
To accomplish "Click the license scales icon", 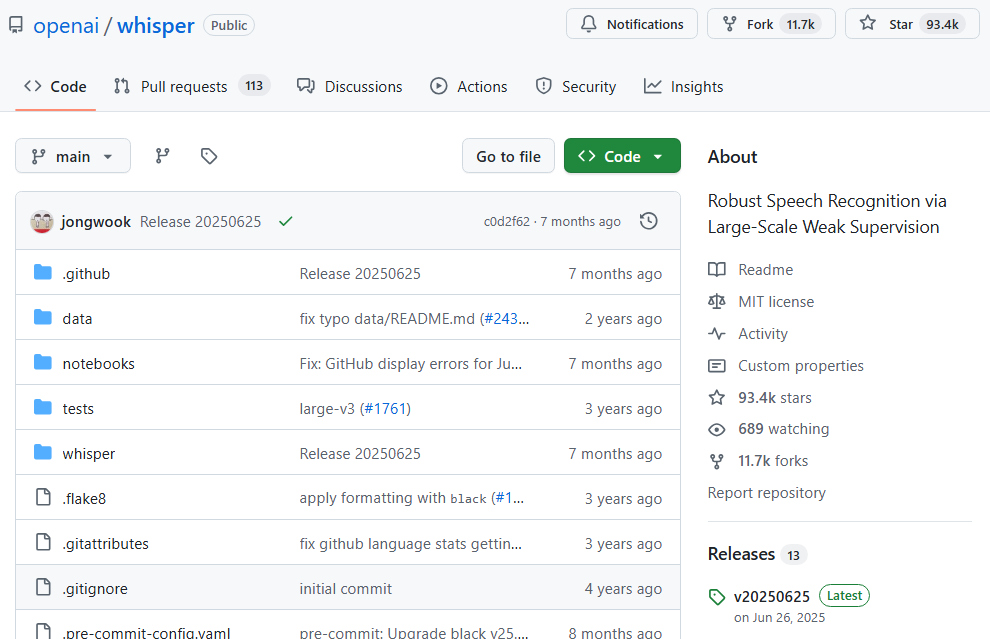I will pos(717,302).
